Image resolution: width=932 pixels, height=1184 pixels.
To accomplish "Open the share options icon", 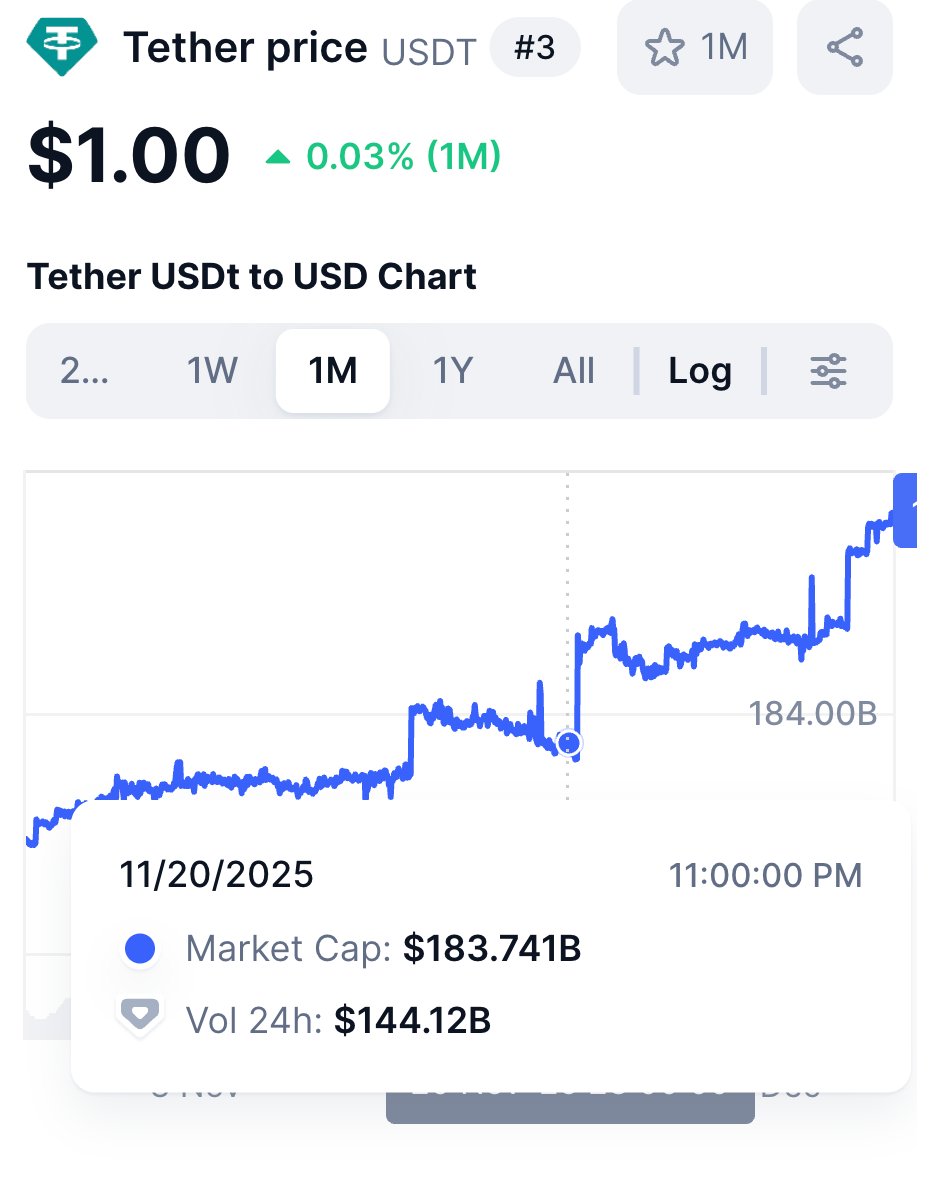I will [845, 47].
